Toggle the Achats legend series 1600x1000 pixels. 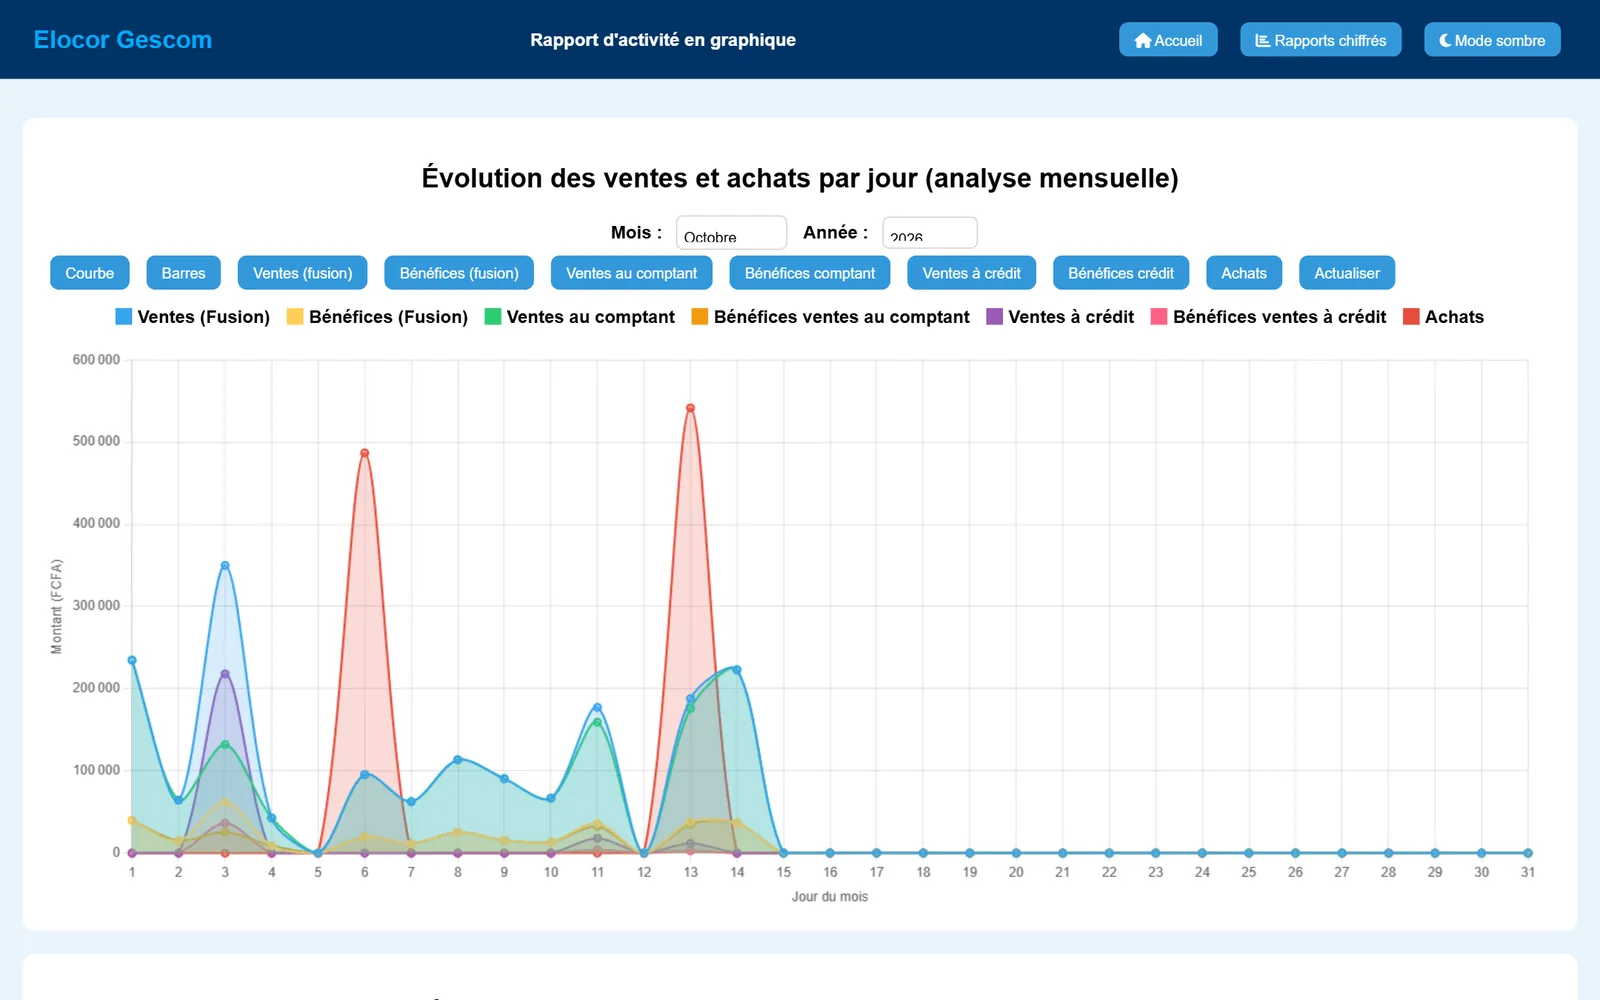point(1443,317)
